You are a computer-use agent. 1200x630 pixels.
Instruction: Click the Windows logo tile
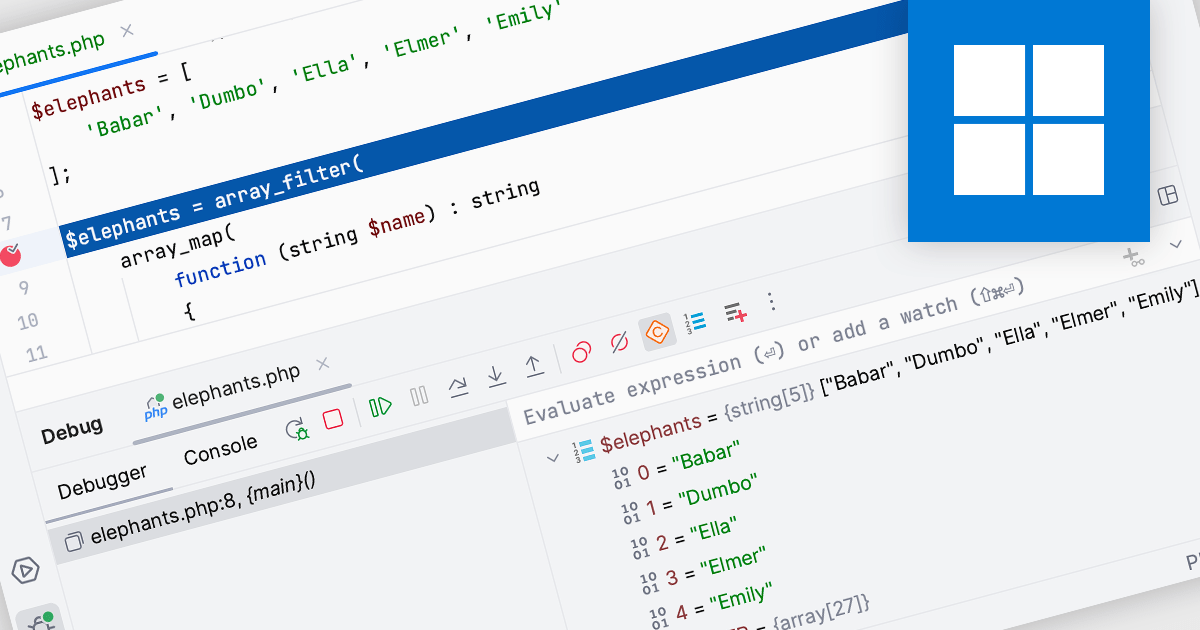1028,120
